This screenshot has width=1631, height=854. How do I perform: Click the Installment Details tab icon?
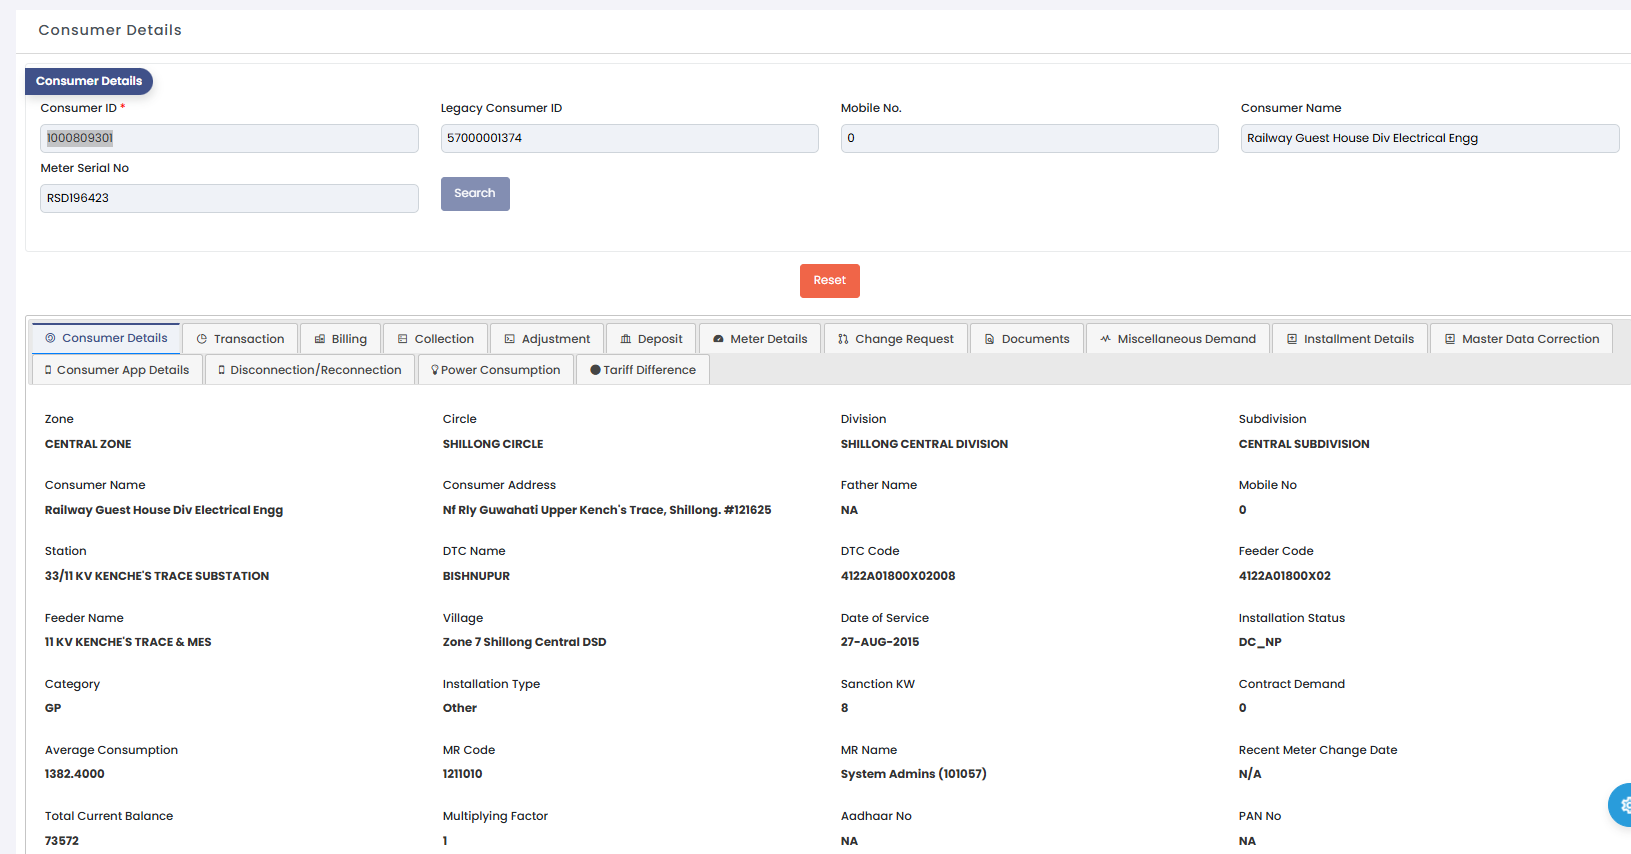(1292, 339)
